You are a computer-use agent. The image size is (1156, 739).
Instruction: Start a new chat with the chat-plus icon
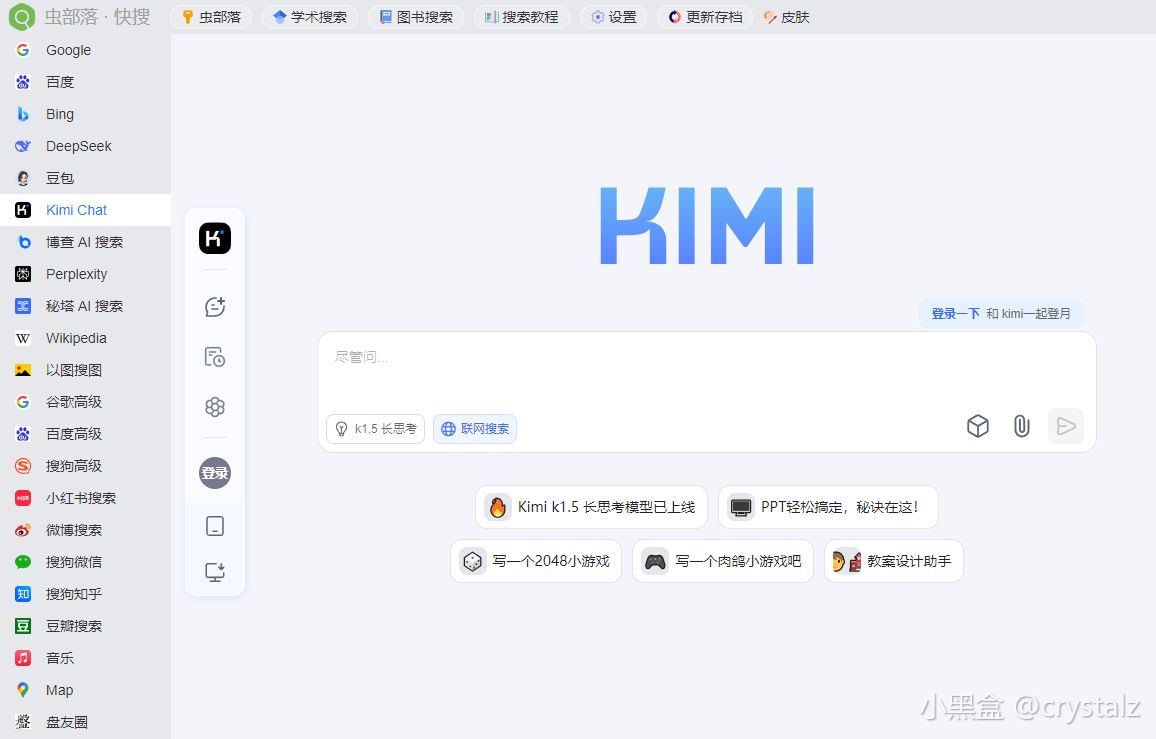(x=215, y=307)
